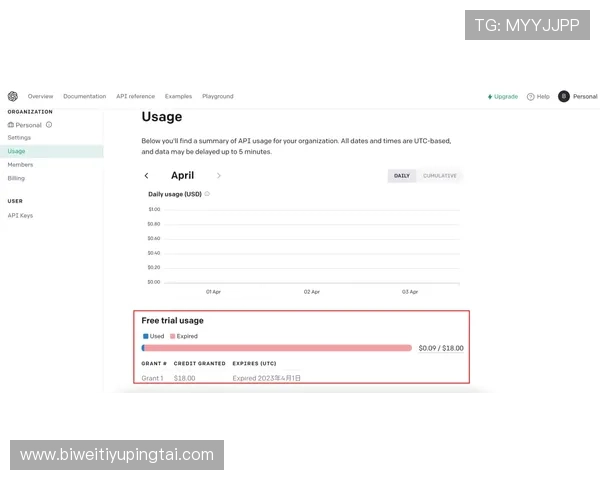The image size is (600, 480).
Task: Click the Personal organization briefcase icon
Action: (x=11, y=125)
